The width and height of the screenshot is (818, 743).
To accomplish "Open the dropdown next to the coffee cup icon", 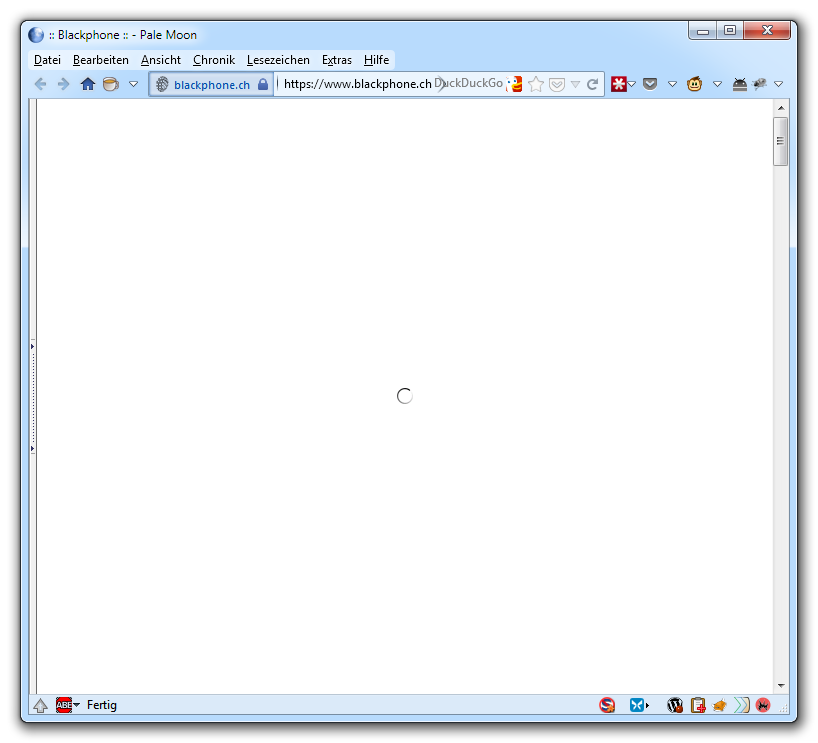I will tap(133, 84).
